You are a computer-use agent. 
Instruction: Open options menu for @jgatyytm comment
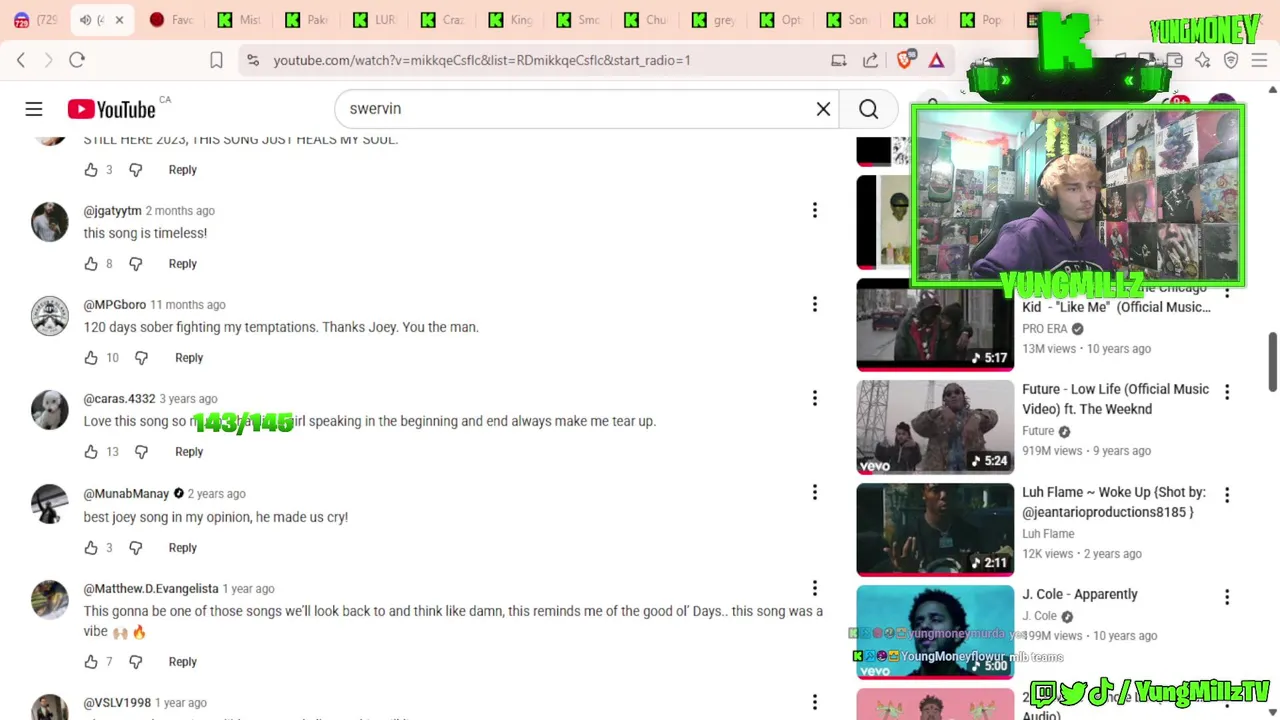coord(814,210)
